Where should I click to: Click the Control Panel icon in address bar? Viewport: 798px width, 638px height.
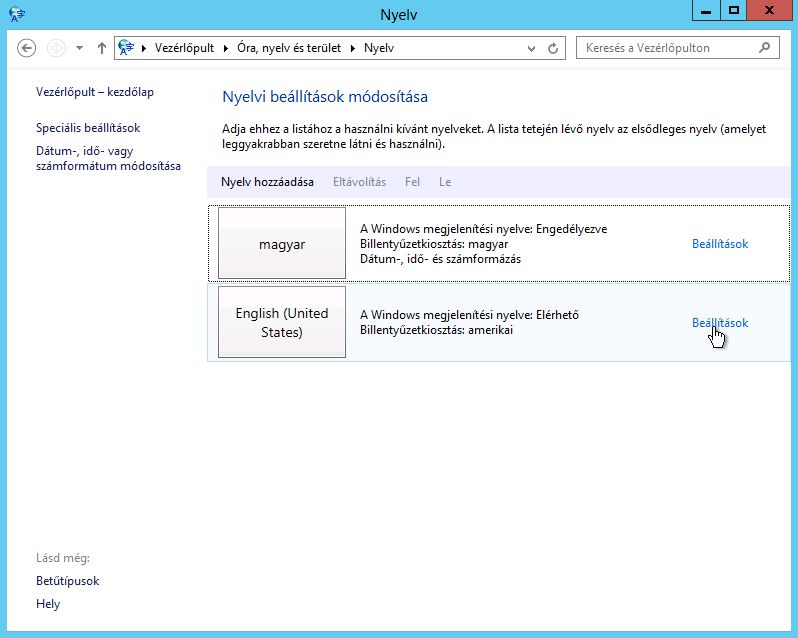(127, 48)
